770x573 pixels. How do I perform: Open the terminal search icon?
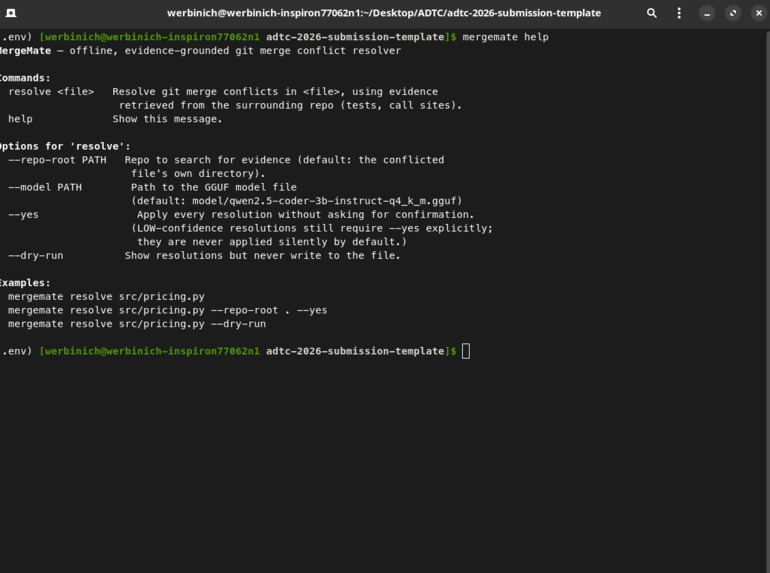tap(651, 13)
